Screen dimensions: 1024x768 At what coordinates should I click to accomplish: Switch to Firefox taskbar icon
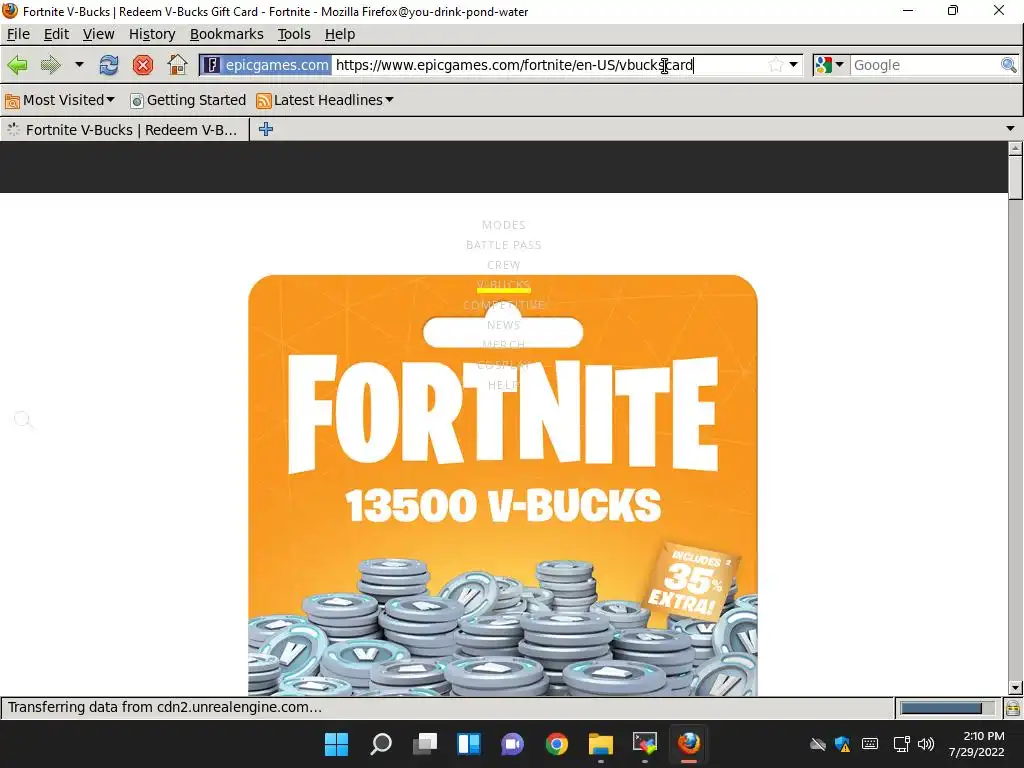(689, 744)
